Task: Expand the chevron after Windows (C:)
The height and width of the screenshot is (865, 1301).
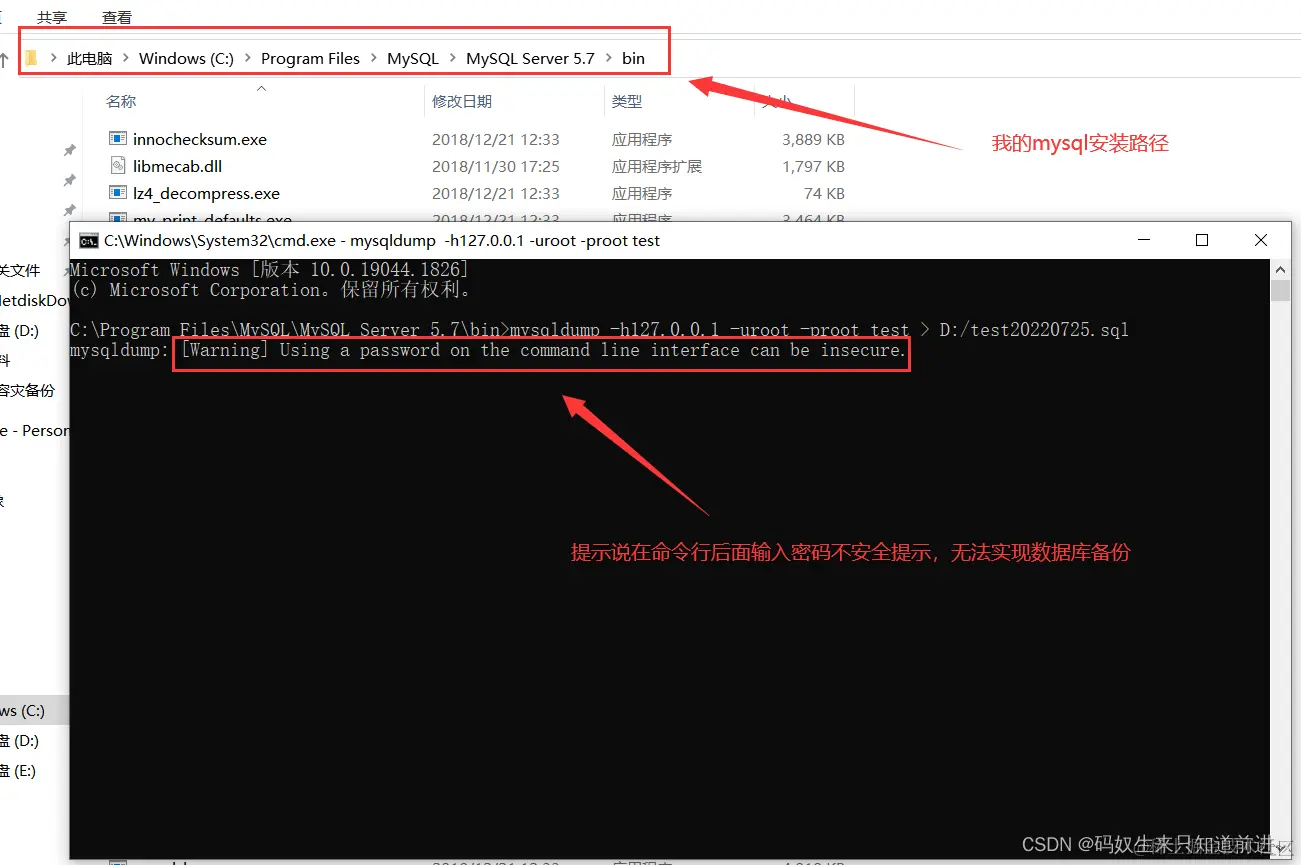Action: tap(247, 59)
